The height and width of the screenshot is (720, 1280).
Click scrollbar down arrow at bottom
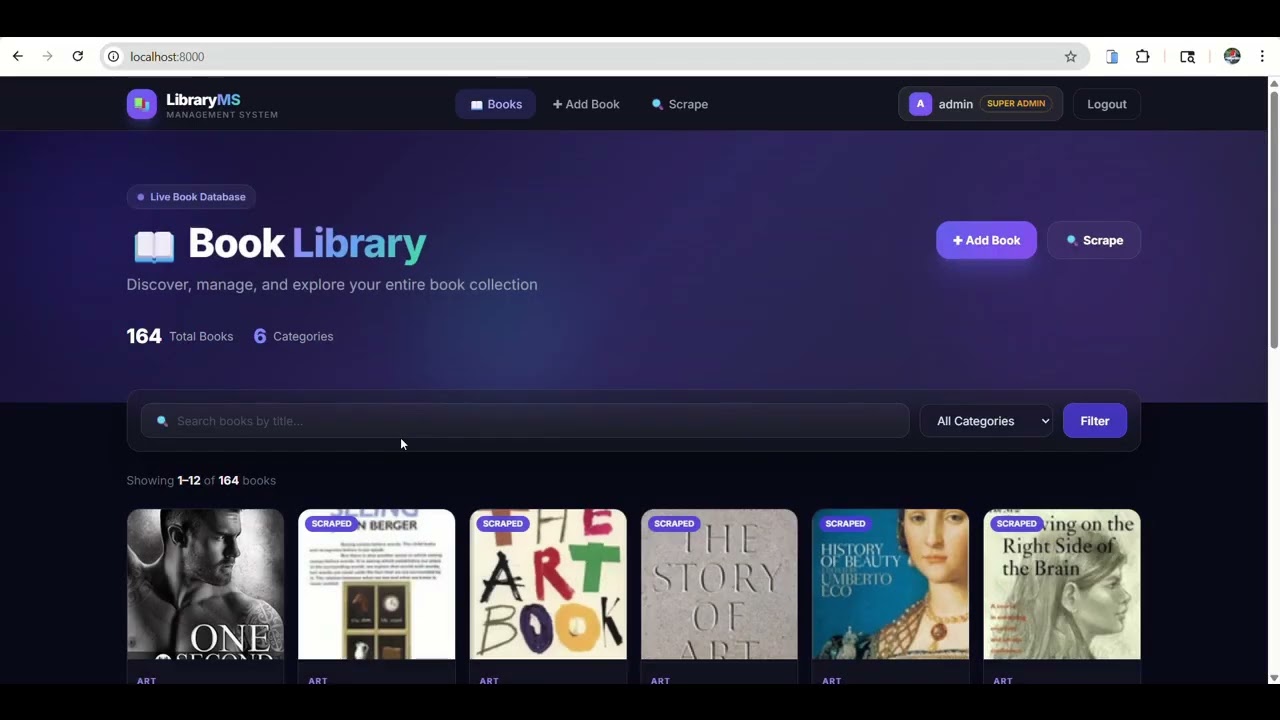1274,678
